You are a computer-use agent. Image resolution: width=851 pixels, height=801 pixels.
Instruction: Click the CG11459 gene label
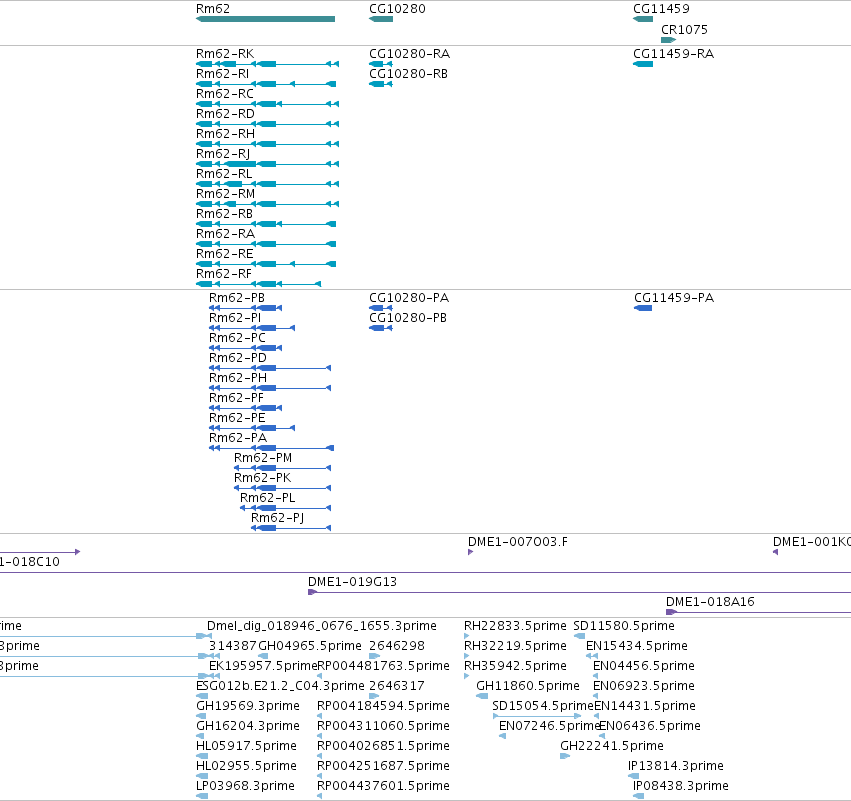pos(661,9)
